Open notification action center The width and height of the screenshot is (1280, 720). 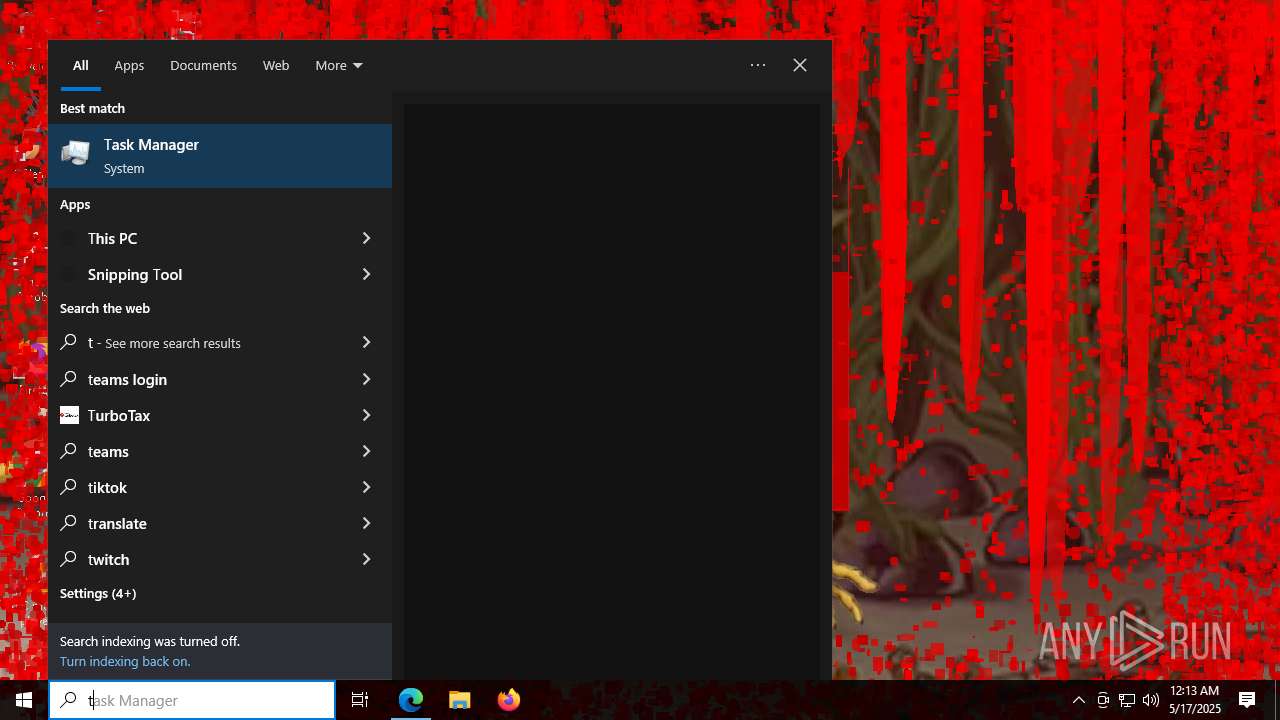point(1247,700)
